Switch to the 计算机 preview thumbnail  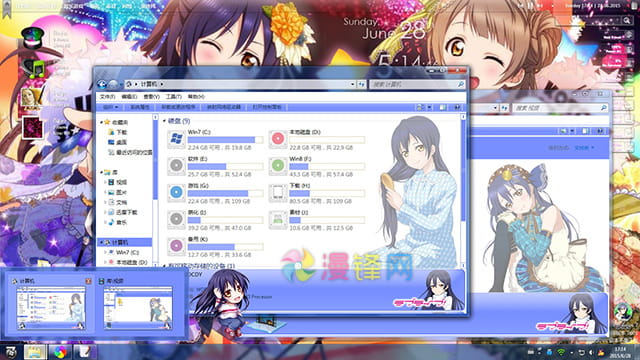51,308
